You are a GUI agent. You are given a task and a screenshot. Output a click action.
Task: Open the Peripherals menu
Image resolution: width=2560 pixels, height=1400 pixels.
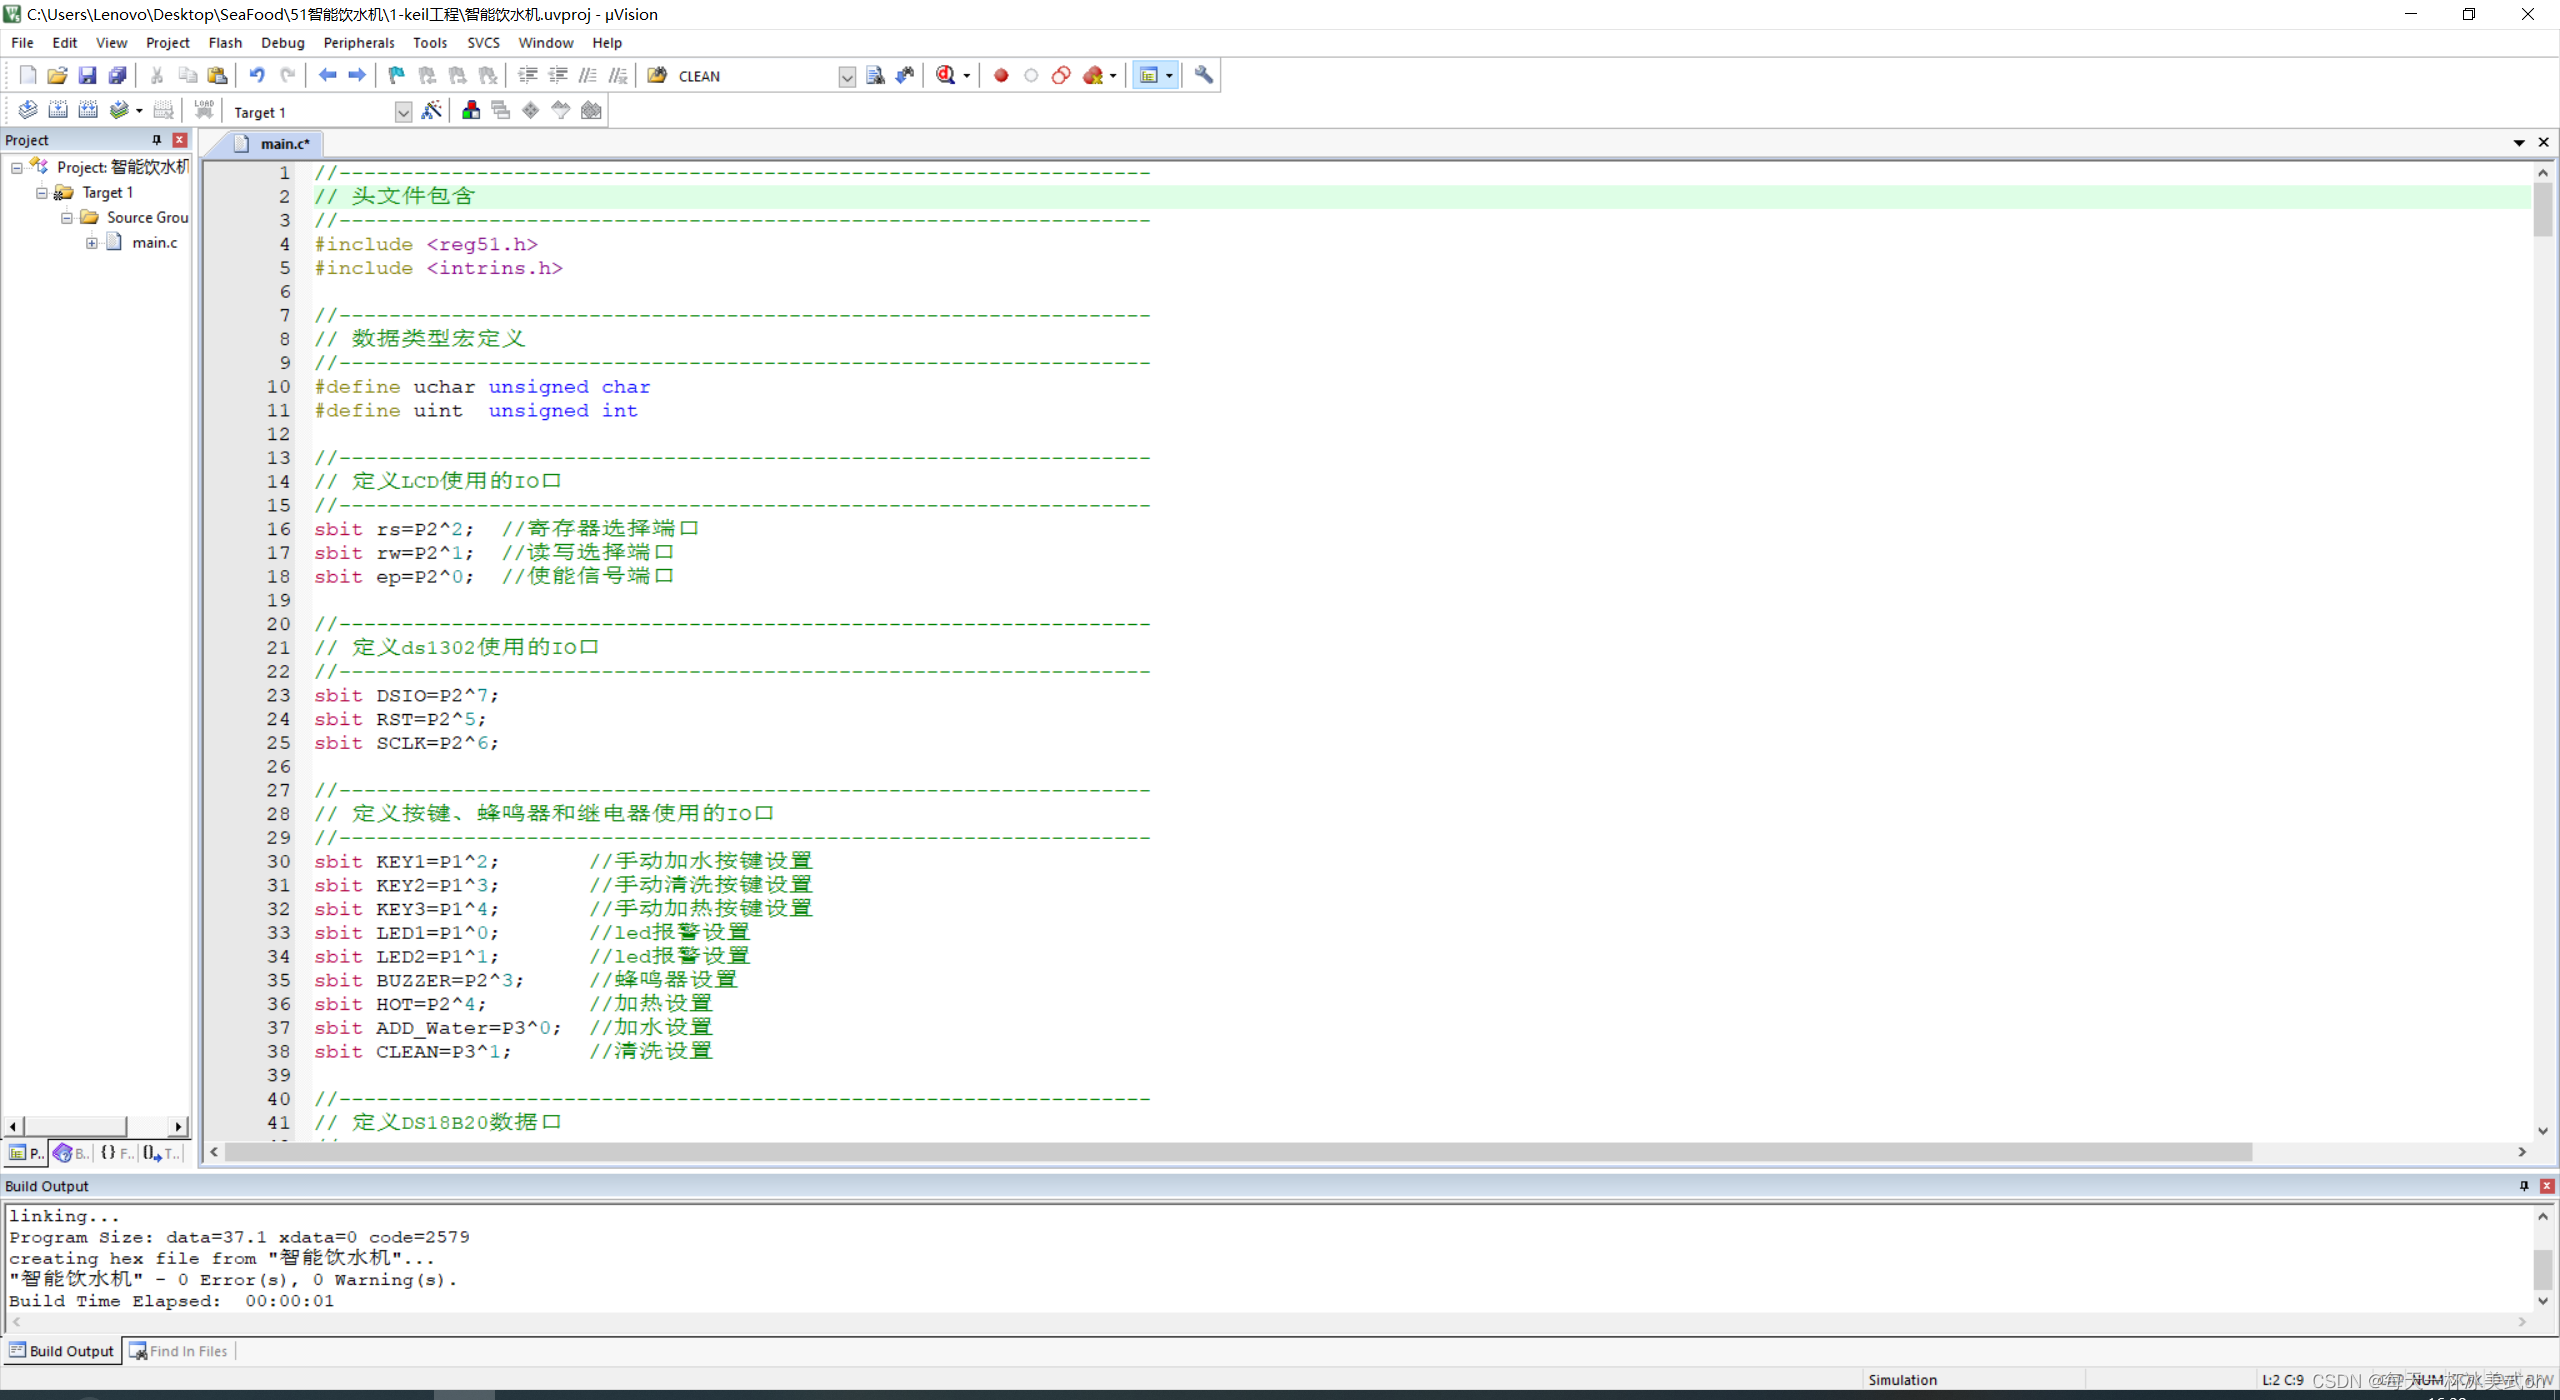pos(358,43)
